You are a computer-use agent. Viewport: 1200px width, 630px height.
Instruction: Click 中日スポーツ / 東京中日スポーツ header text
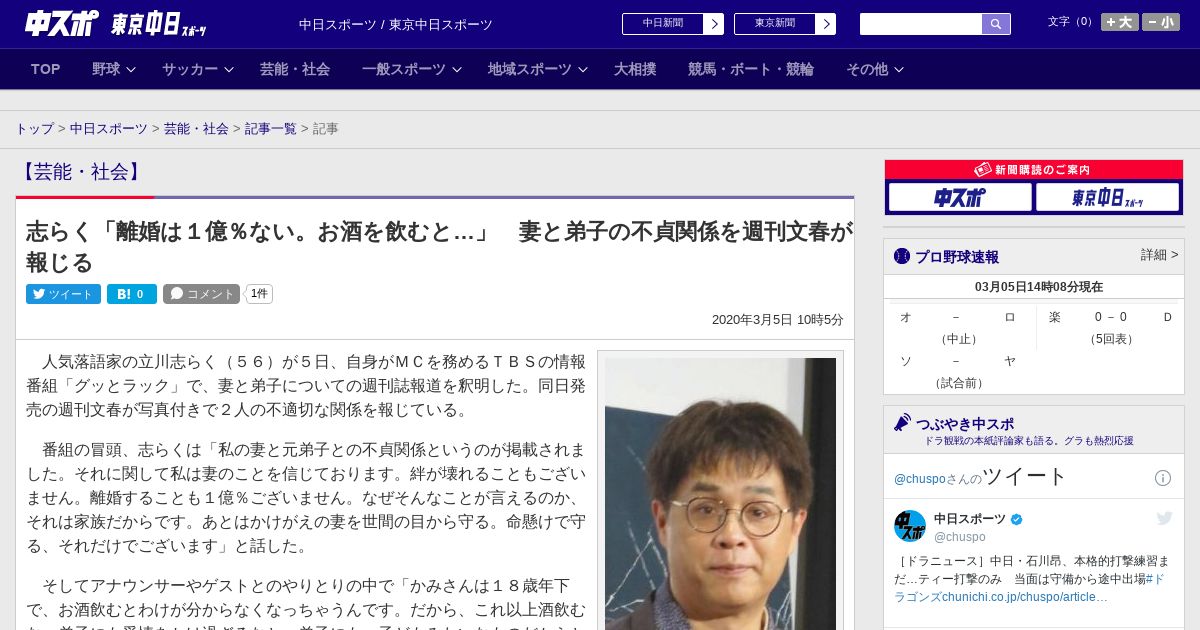tap(396, 24)
